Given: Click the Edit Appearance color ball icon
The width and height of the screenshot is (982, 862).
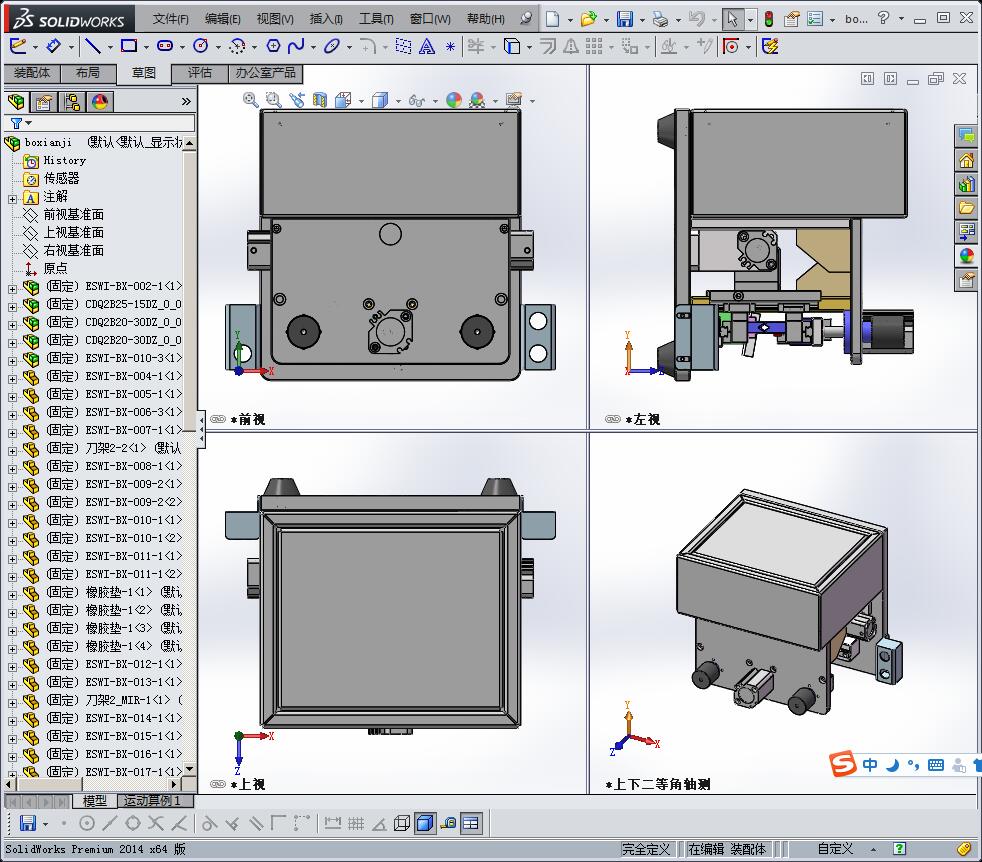Looking at the screenshot, I should (x=454, y=100).
